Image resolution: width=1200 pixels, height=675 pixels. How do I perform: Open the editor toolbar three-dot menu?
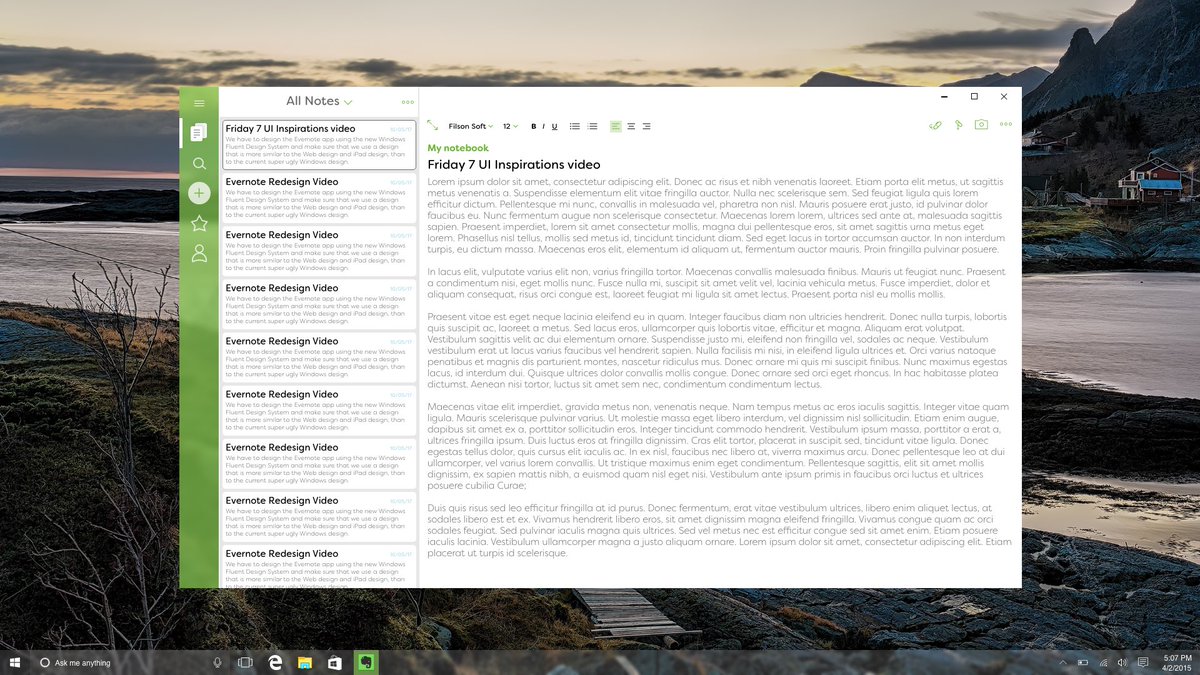pyautogui.click(x=1005, y=125)
